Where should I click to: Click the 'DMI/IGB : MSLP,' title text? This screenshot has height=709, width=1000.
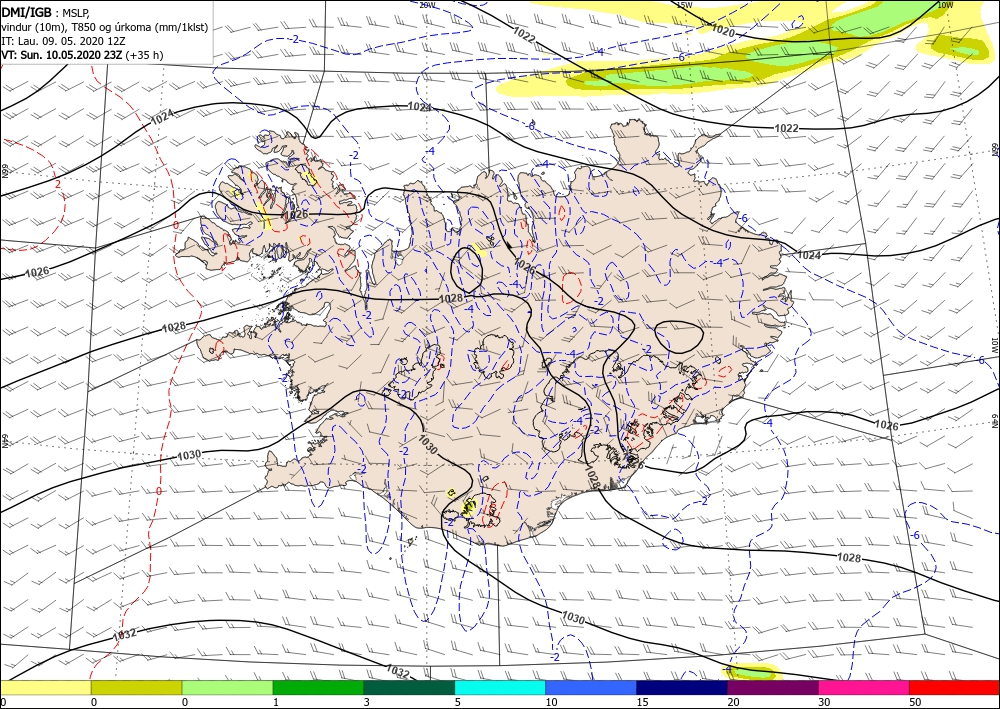tap(46, 11)
